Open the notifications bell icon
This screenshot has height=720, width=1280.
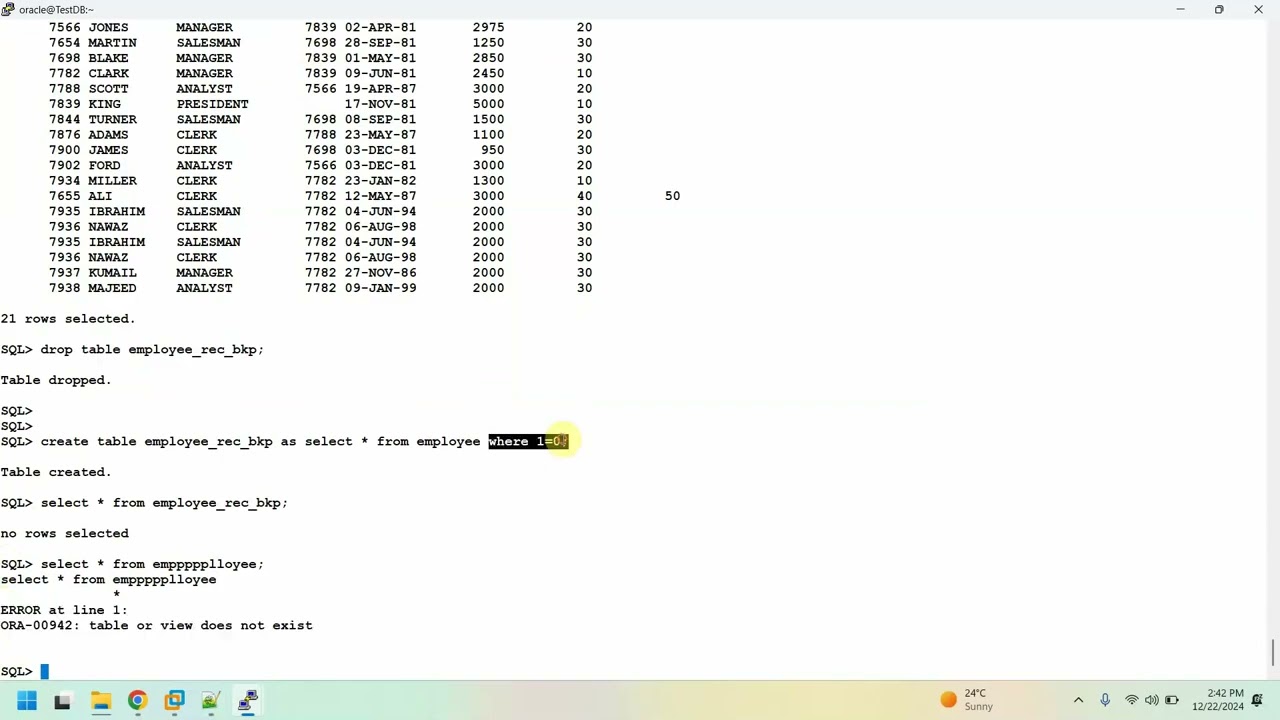point(1259,700)
